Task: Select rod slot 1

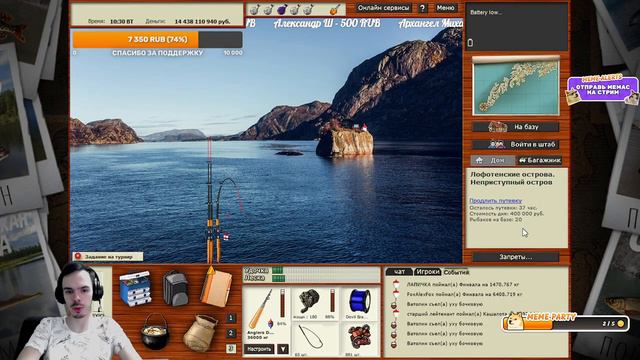Action: coord(231,318)
